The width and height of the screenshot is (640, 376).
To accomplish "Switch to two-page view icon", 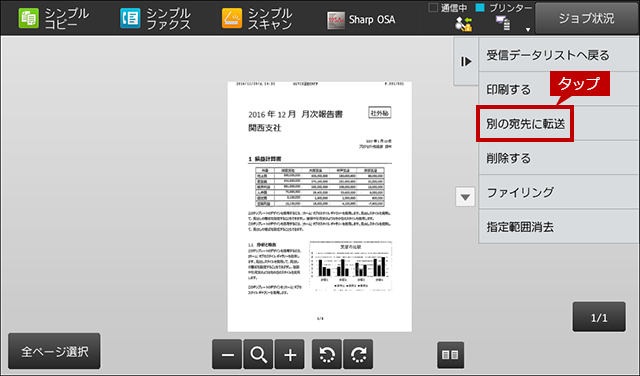I will point(450,355).
